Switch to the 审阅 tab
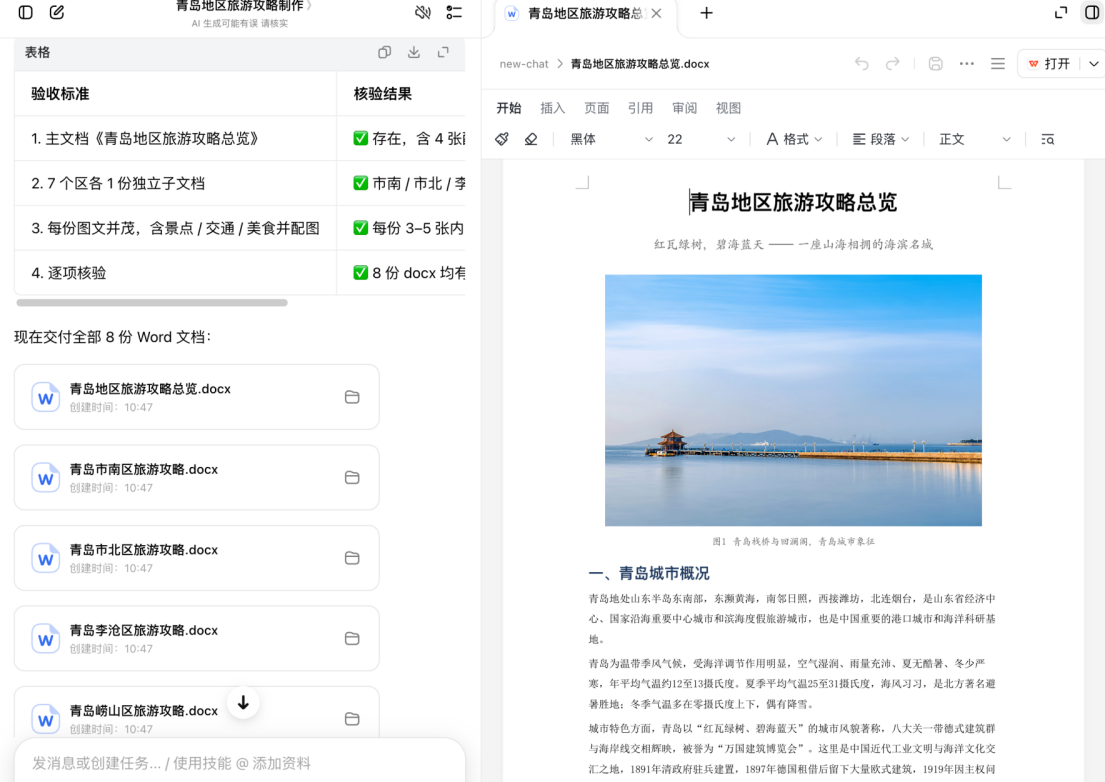The height and width of the screenshot is (782, 1105). point(684,108)
